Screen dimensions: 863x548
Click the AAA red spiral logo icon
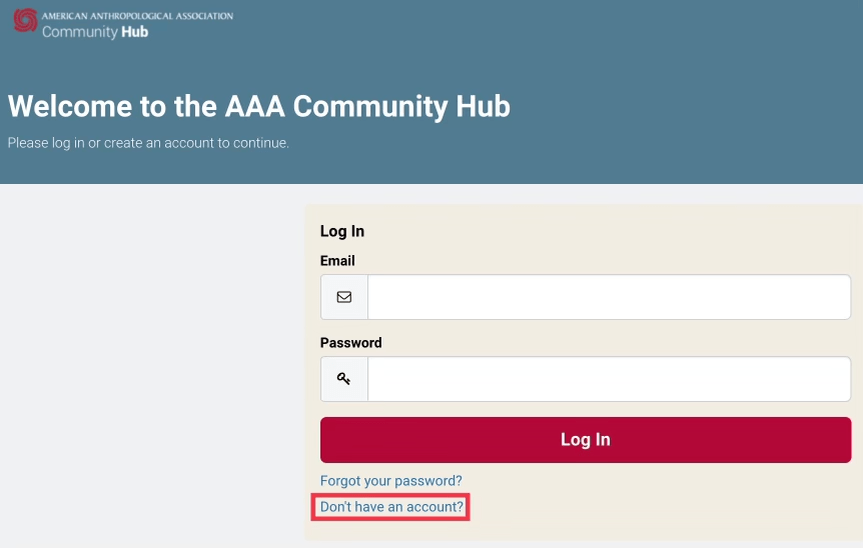pos(25,21)
